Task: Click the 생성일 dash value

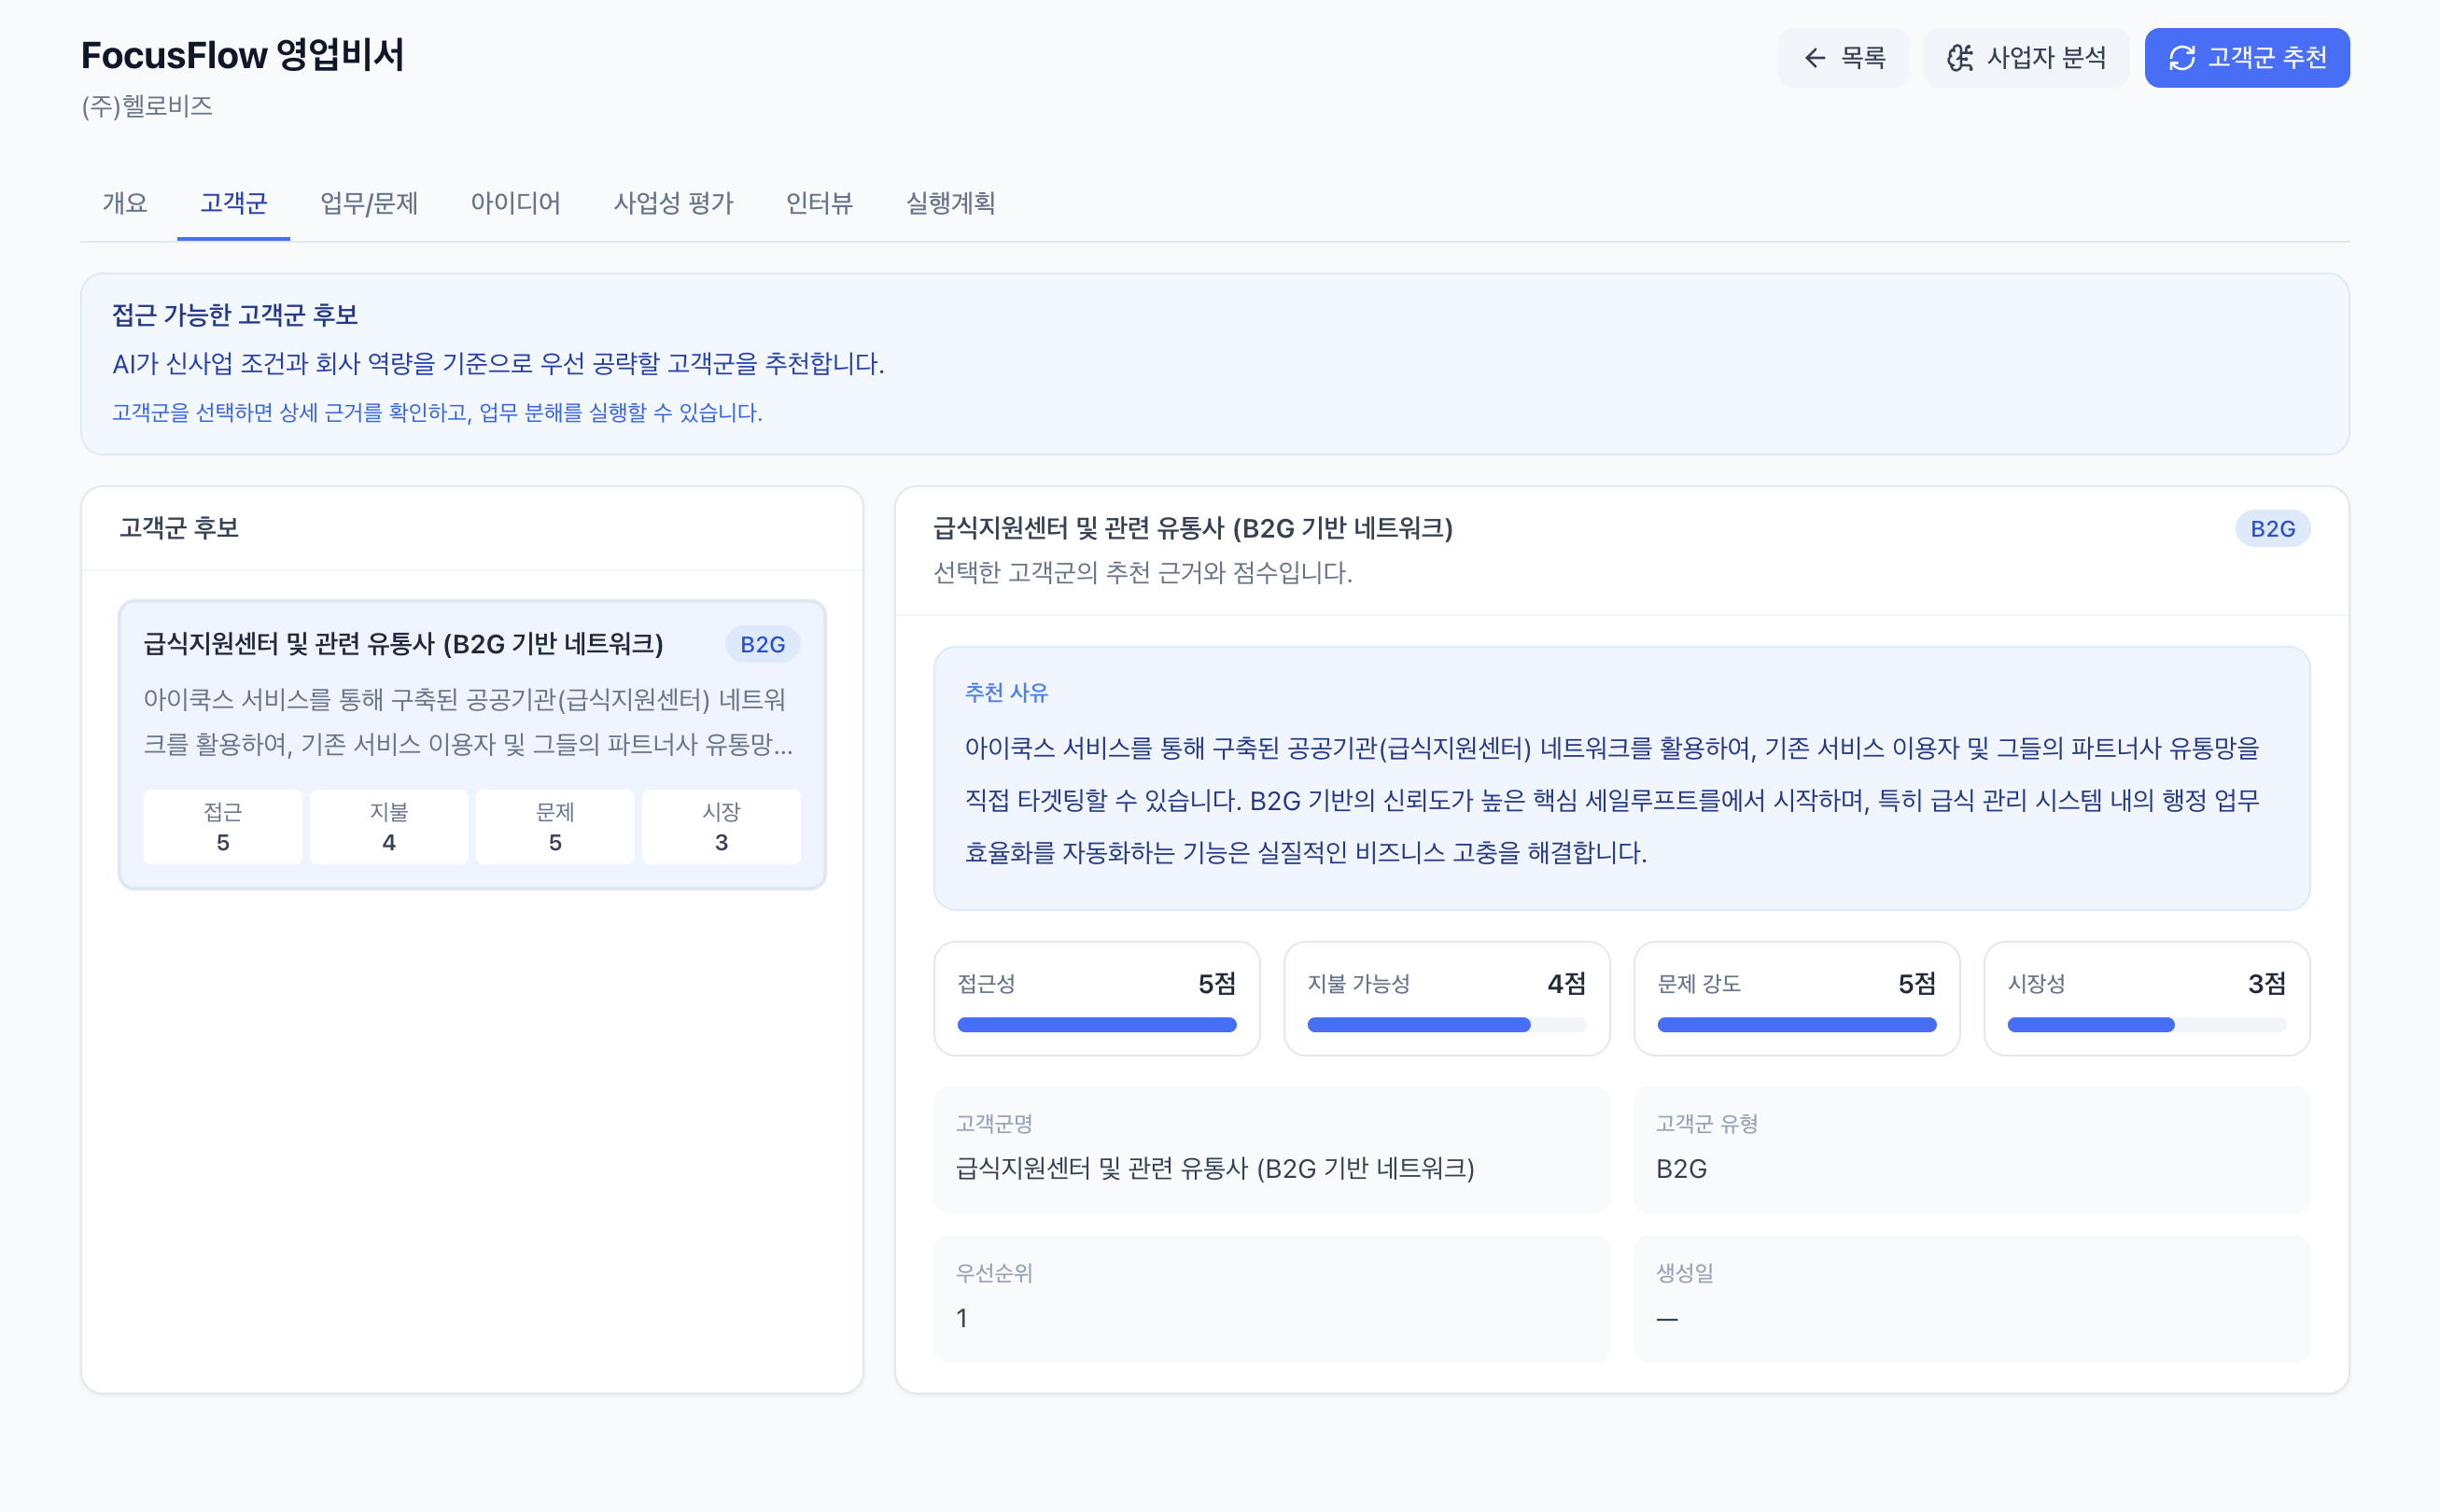Action: point(1667,1319)
